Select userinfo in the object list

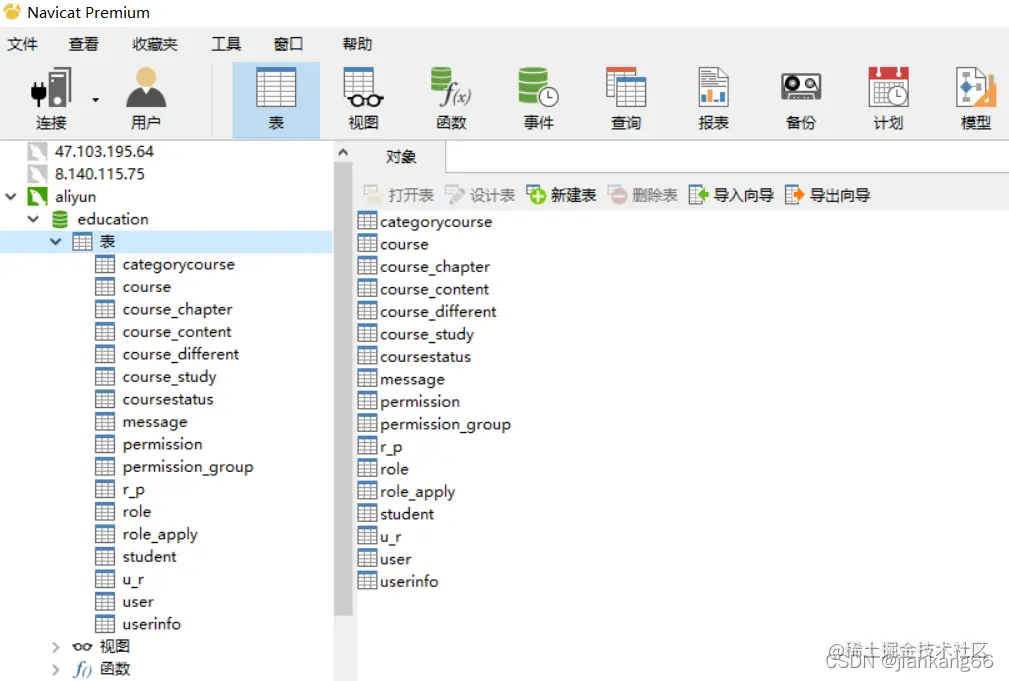coord(409,581)
